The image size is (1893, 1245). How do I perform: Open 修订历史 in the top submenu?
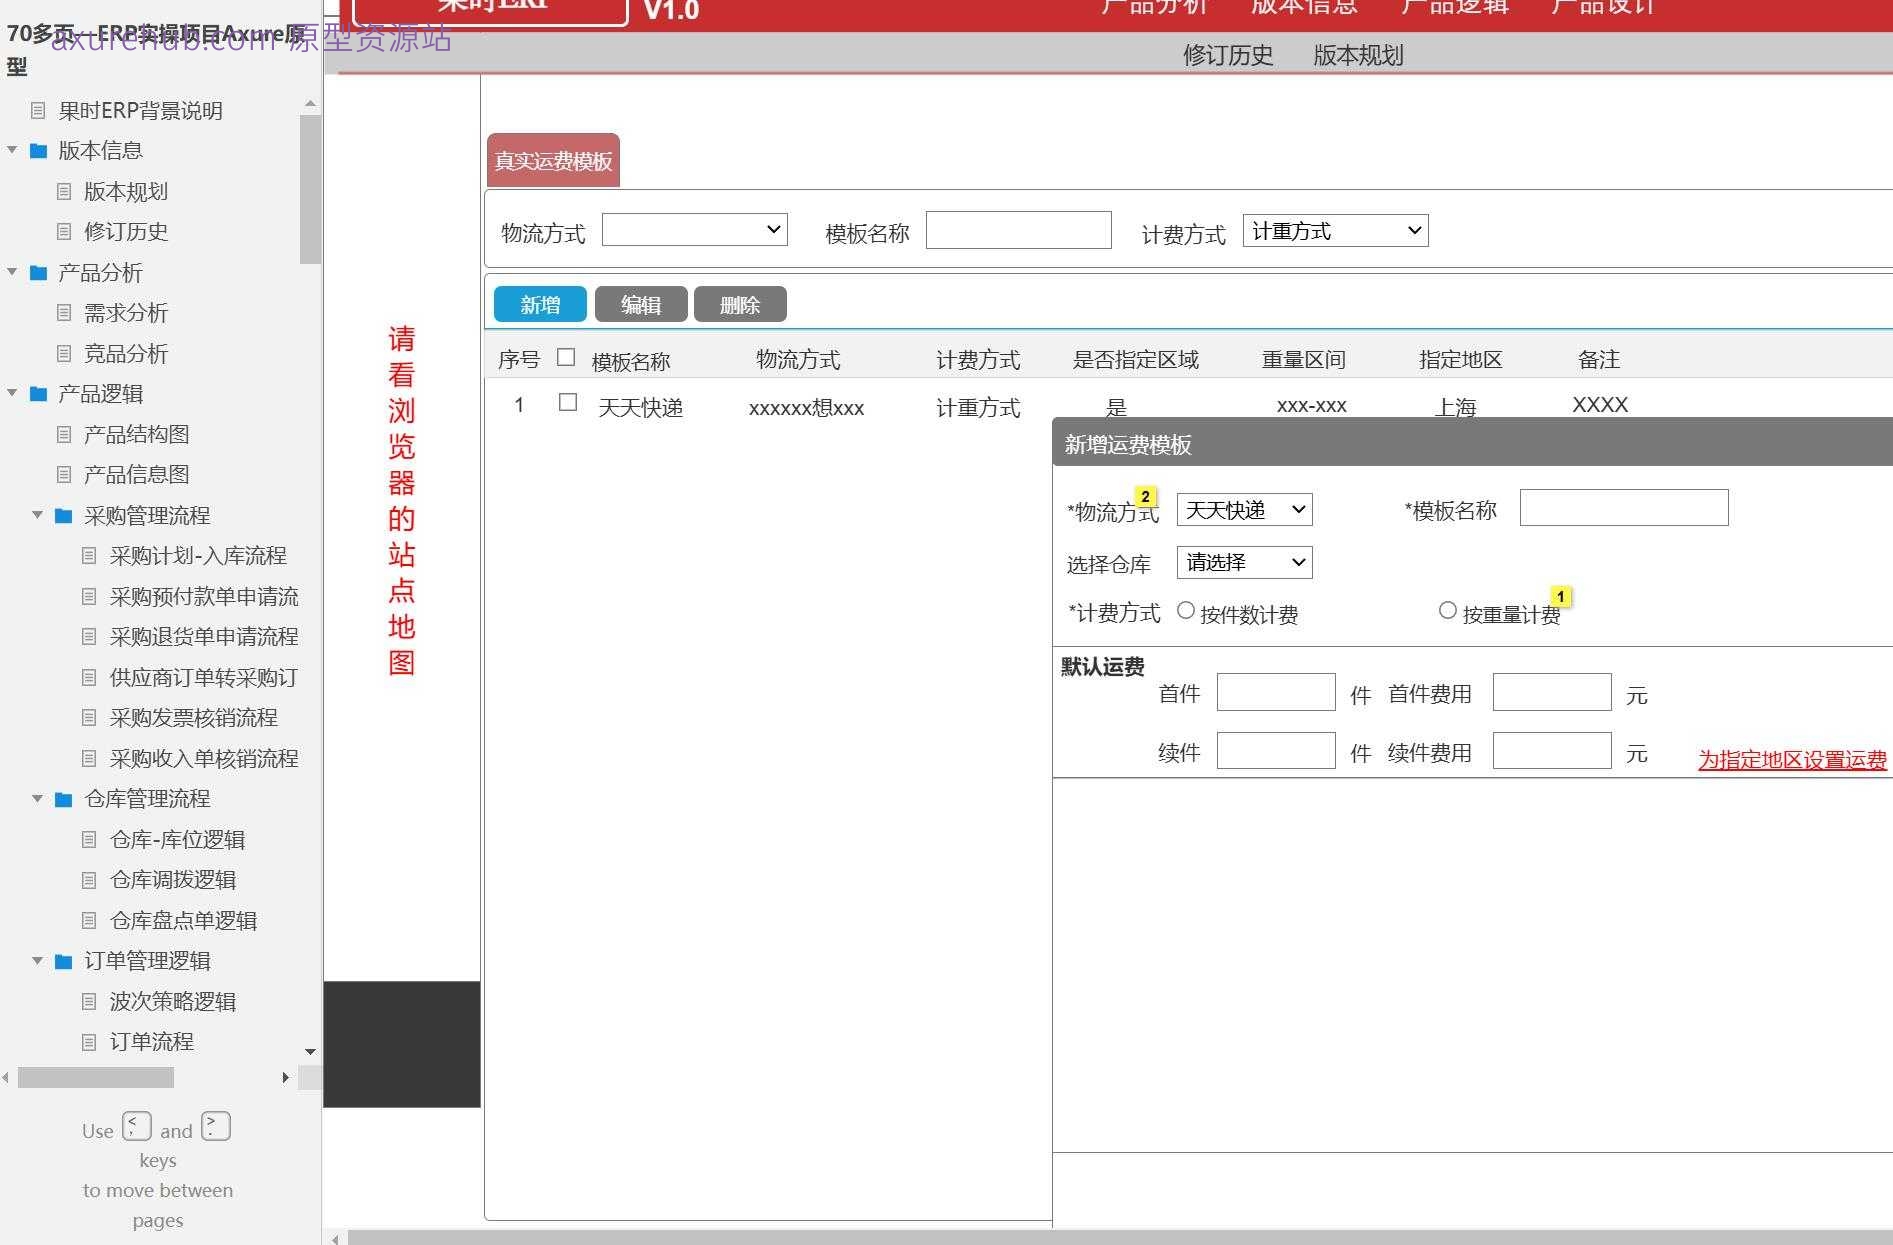tap(1228, 55)
